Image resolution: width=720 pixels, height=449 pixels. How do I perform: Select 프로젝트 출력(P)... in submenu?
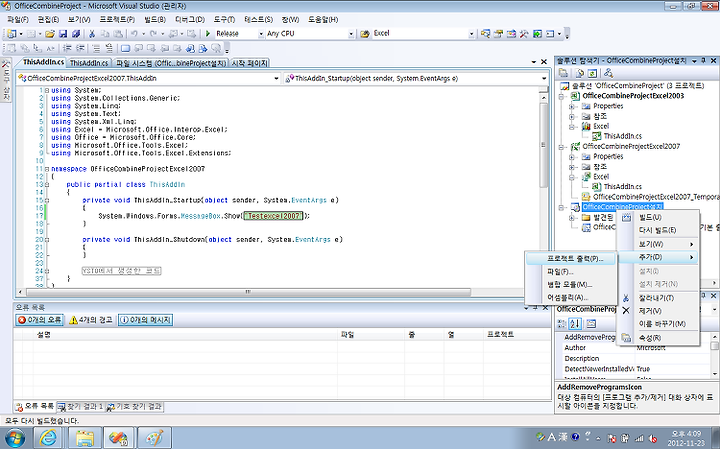click(x=571, y=258)
